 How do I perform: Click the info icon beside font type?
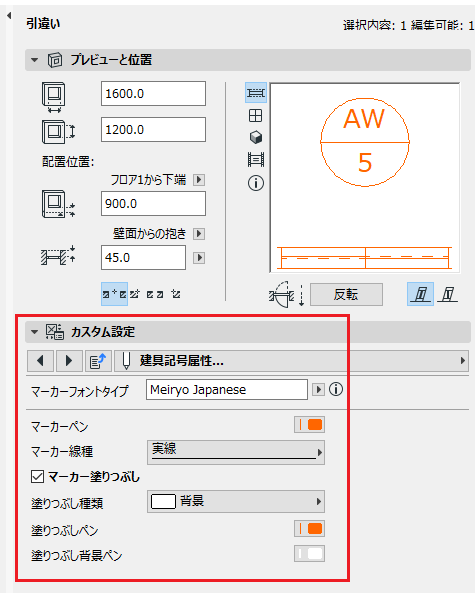coord(336,390)
